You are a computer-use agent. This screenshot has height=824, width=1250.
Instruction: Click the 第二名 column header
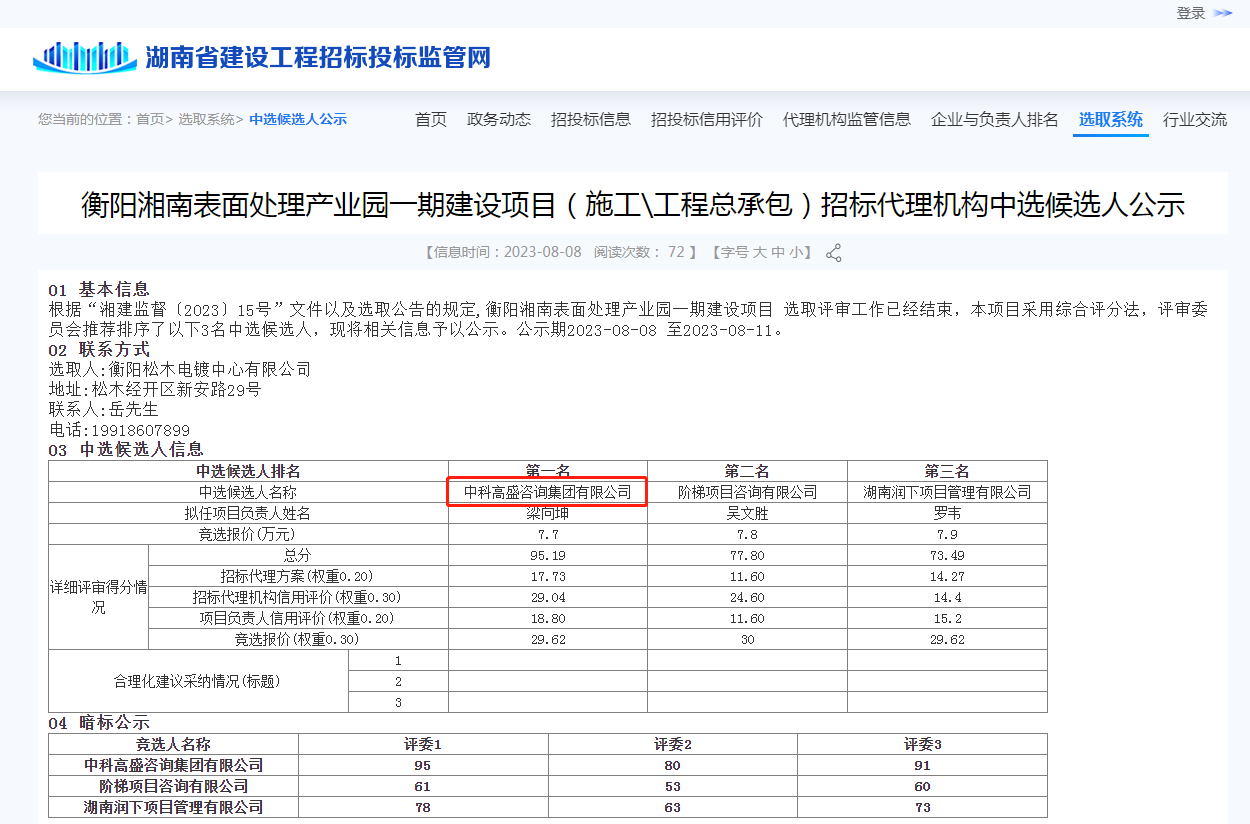pyautogui.click(x=747, y=471)
